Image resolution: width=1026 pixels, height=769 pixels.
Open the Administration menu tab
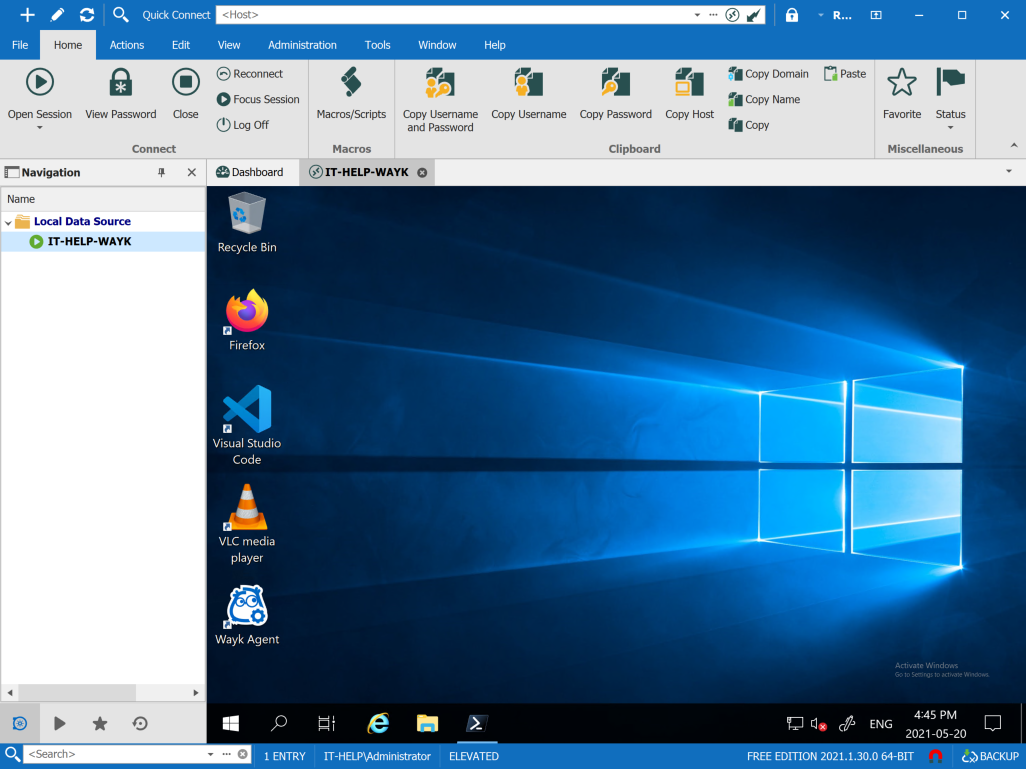tap(302, 45)
